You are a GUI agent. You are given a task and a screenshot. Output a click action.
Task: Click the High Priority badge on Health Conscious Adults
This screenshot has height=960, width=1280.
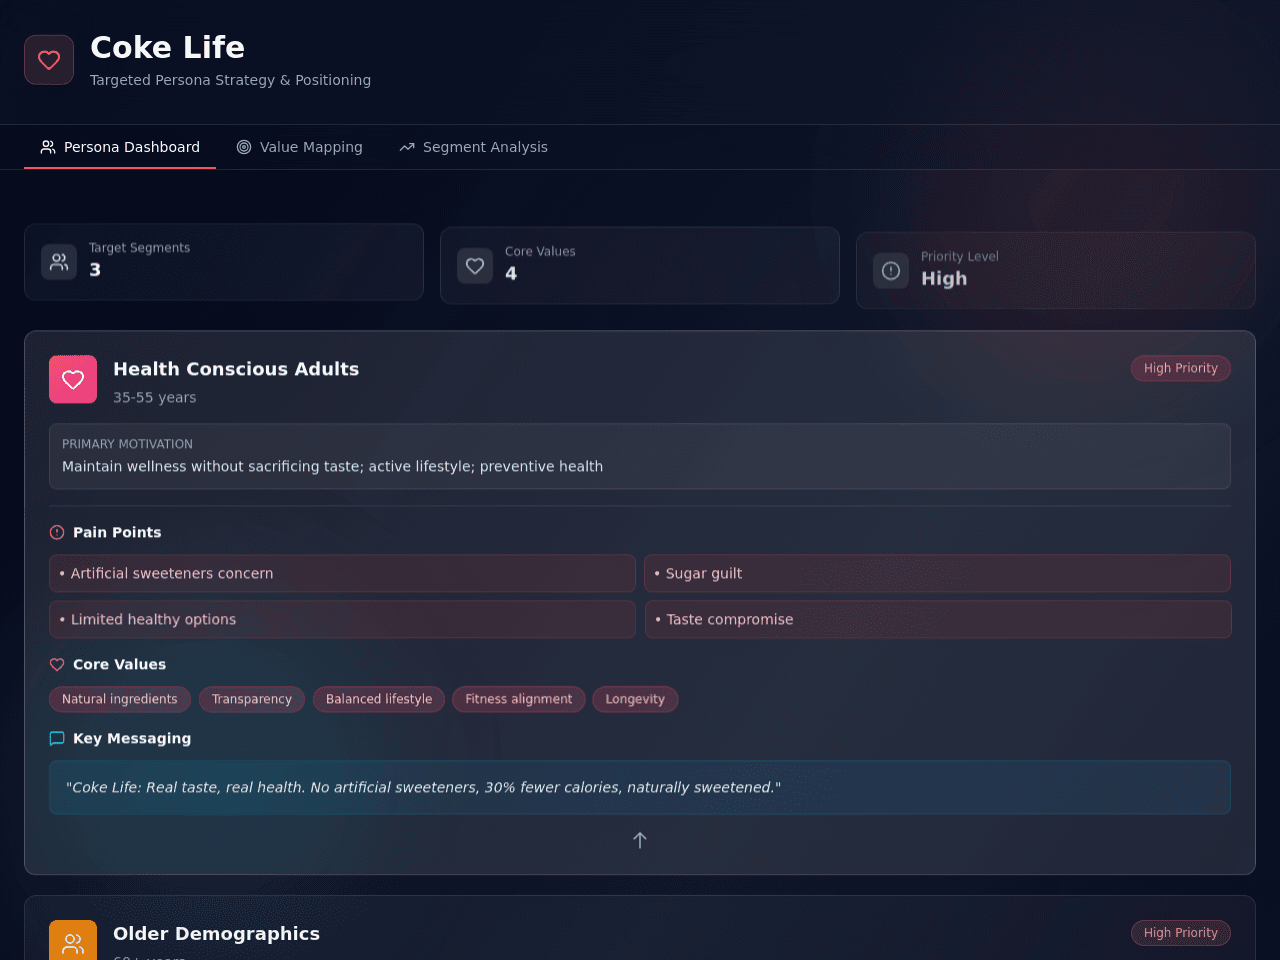click(1181, 368)
